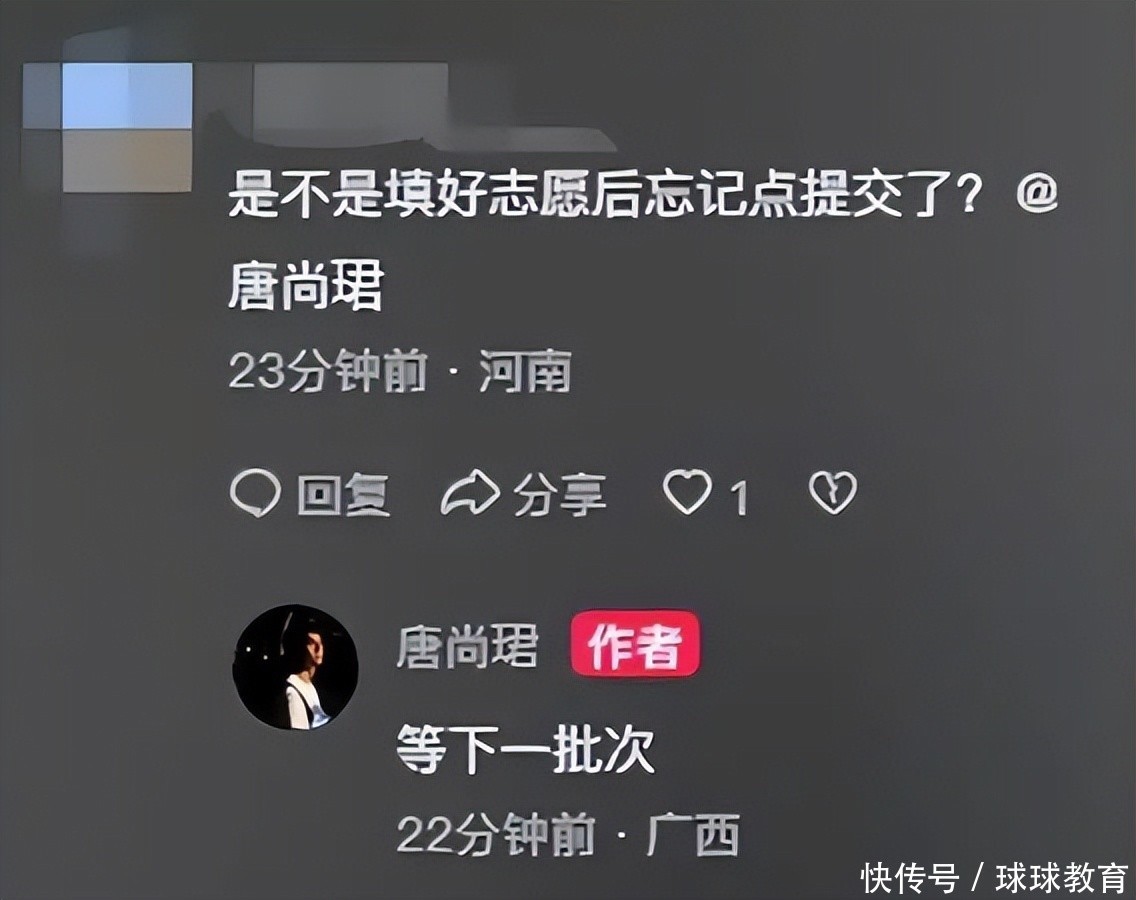Click the 河南 location tag

(525, 371)
